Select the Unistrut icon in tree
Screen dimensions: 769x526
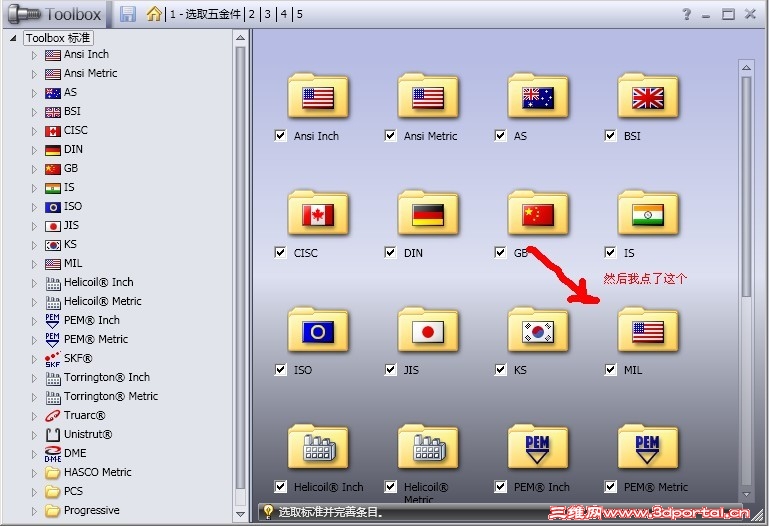52,435
